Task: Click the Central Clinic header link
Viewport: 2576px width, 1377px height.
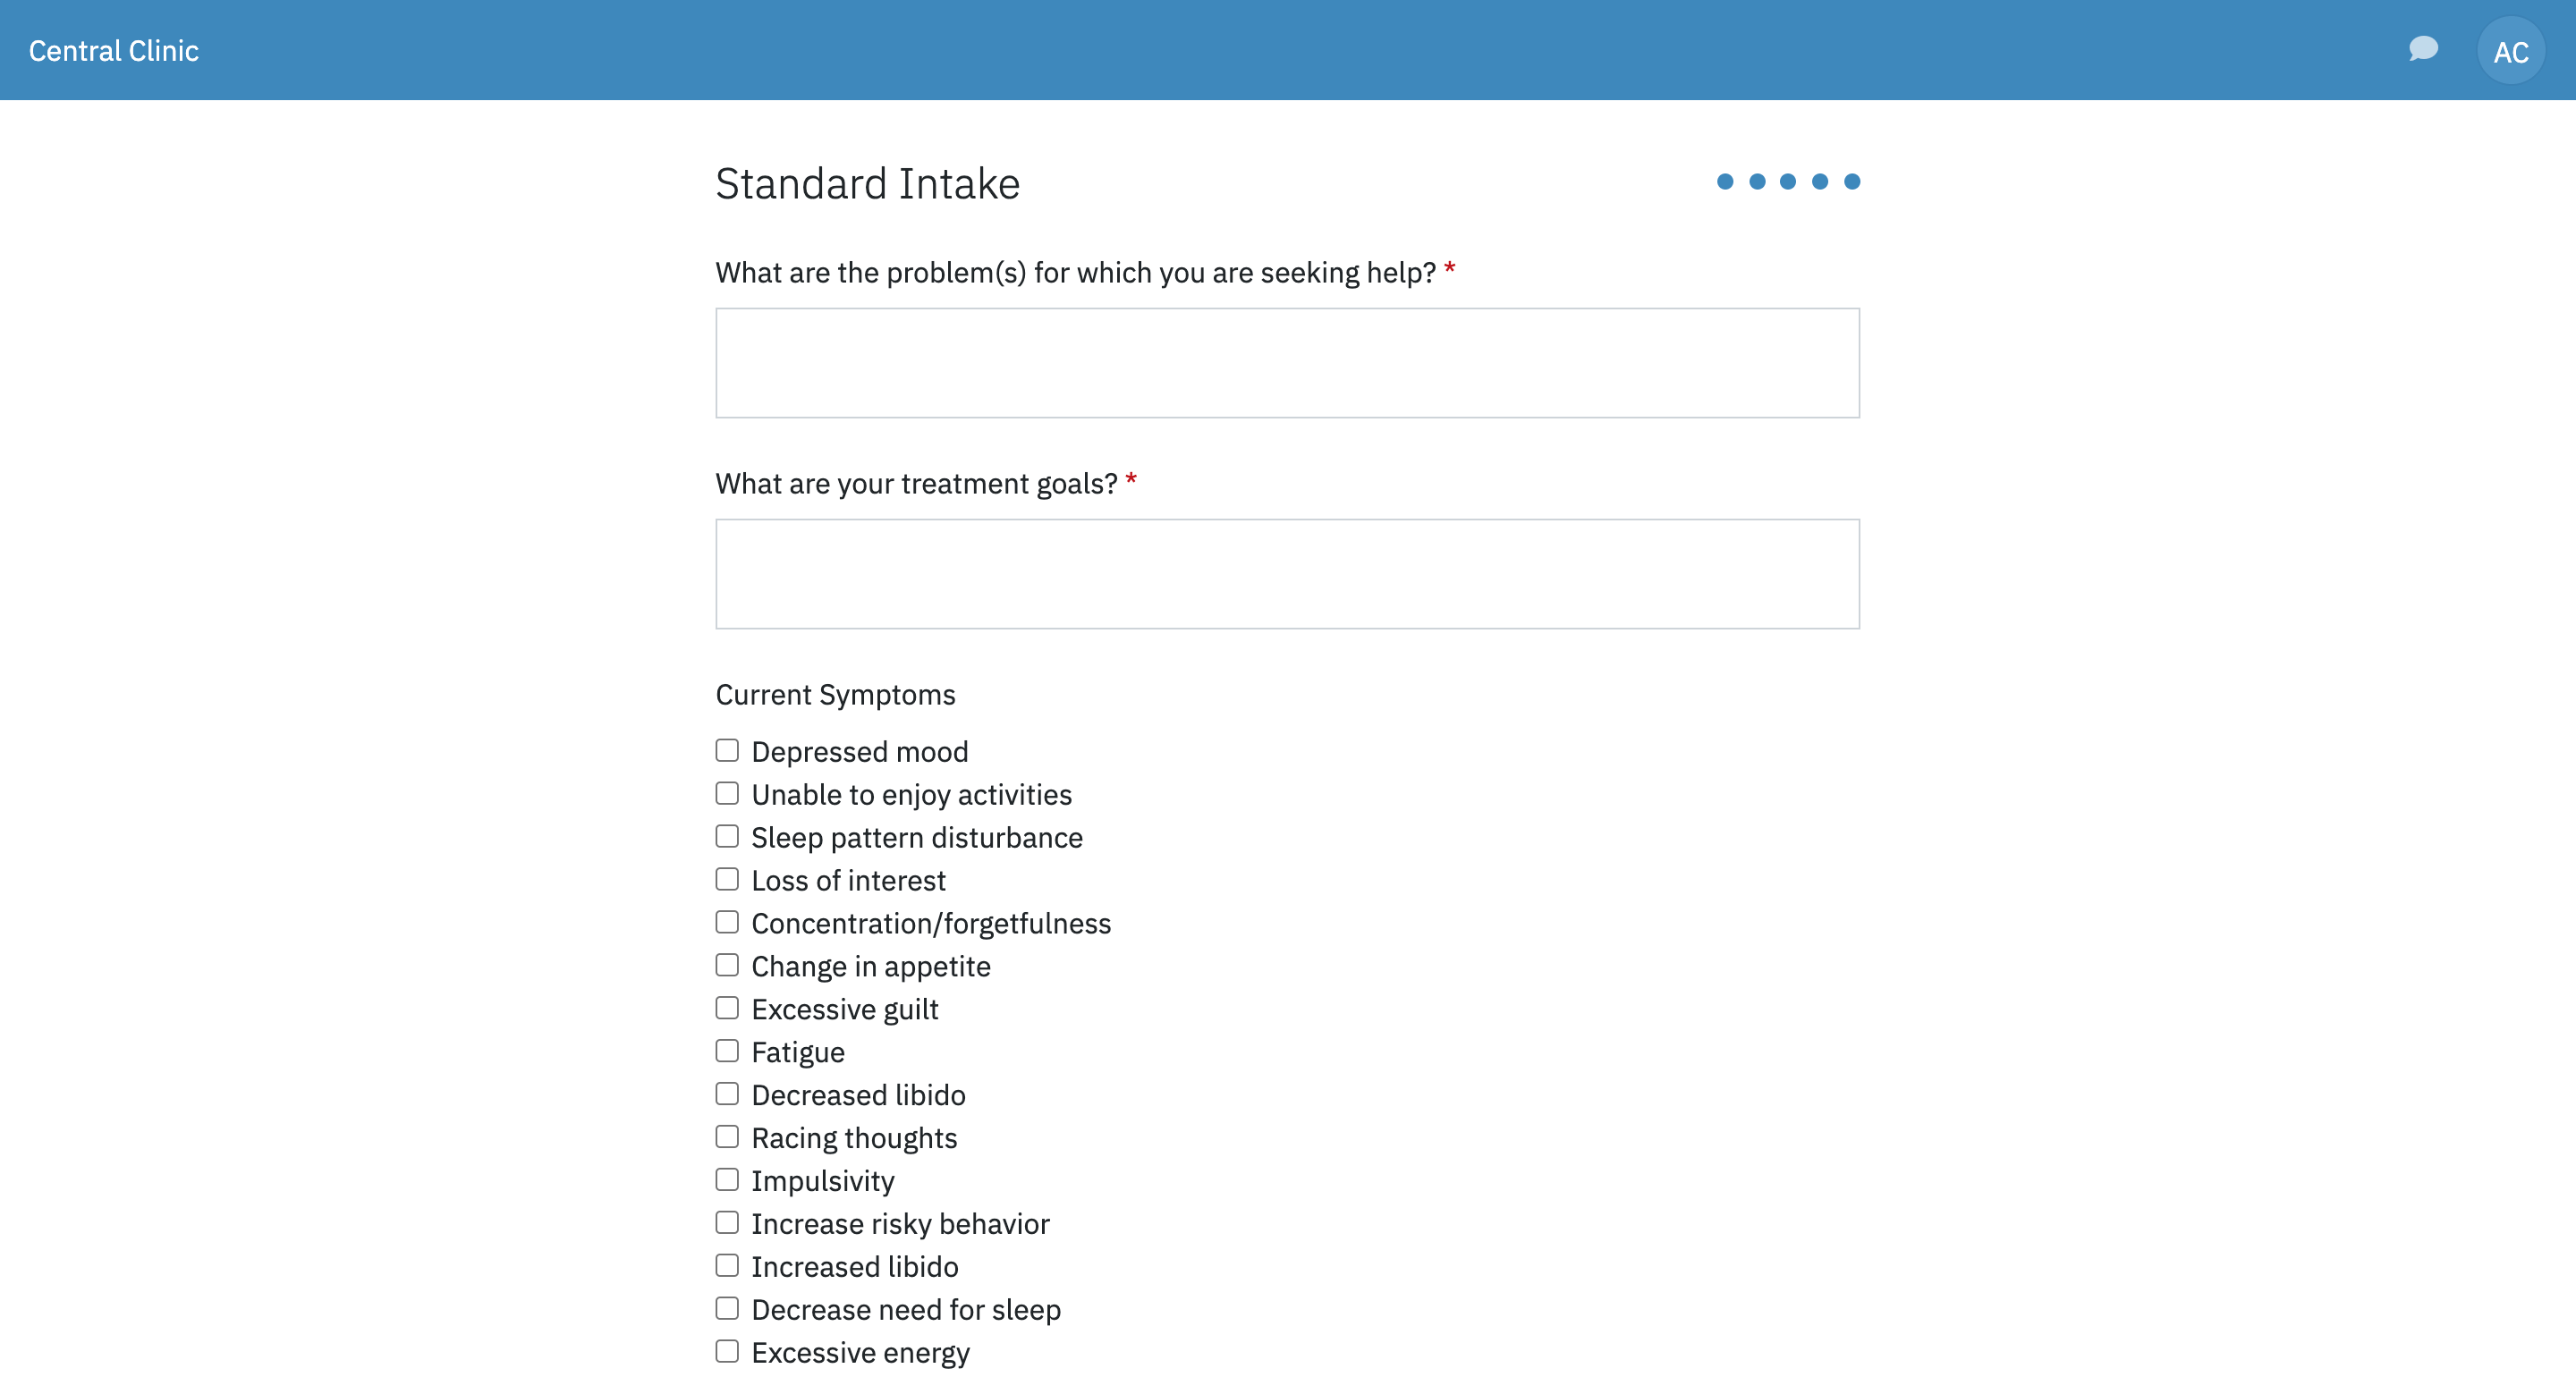Action: click(114, 51)
